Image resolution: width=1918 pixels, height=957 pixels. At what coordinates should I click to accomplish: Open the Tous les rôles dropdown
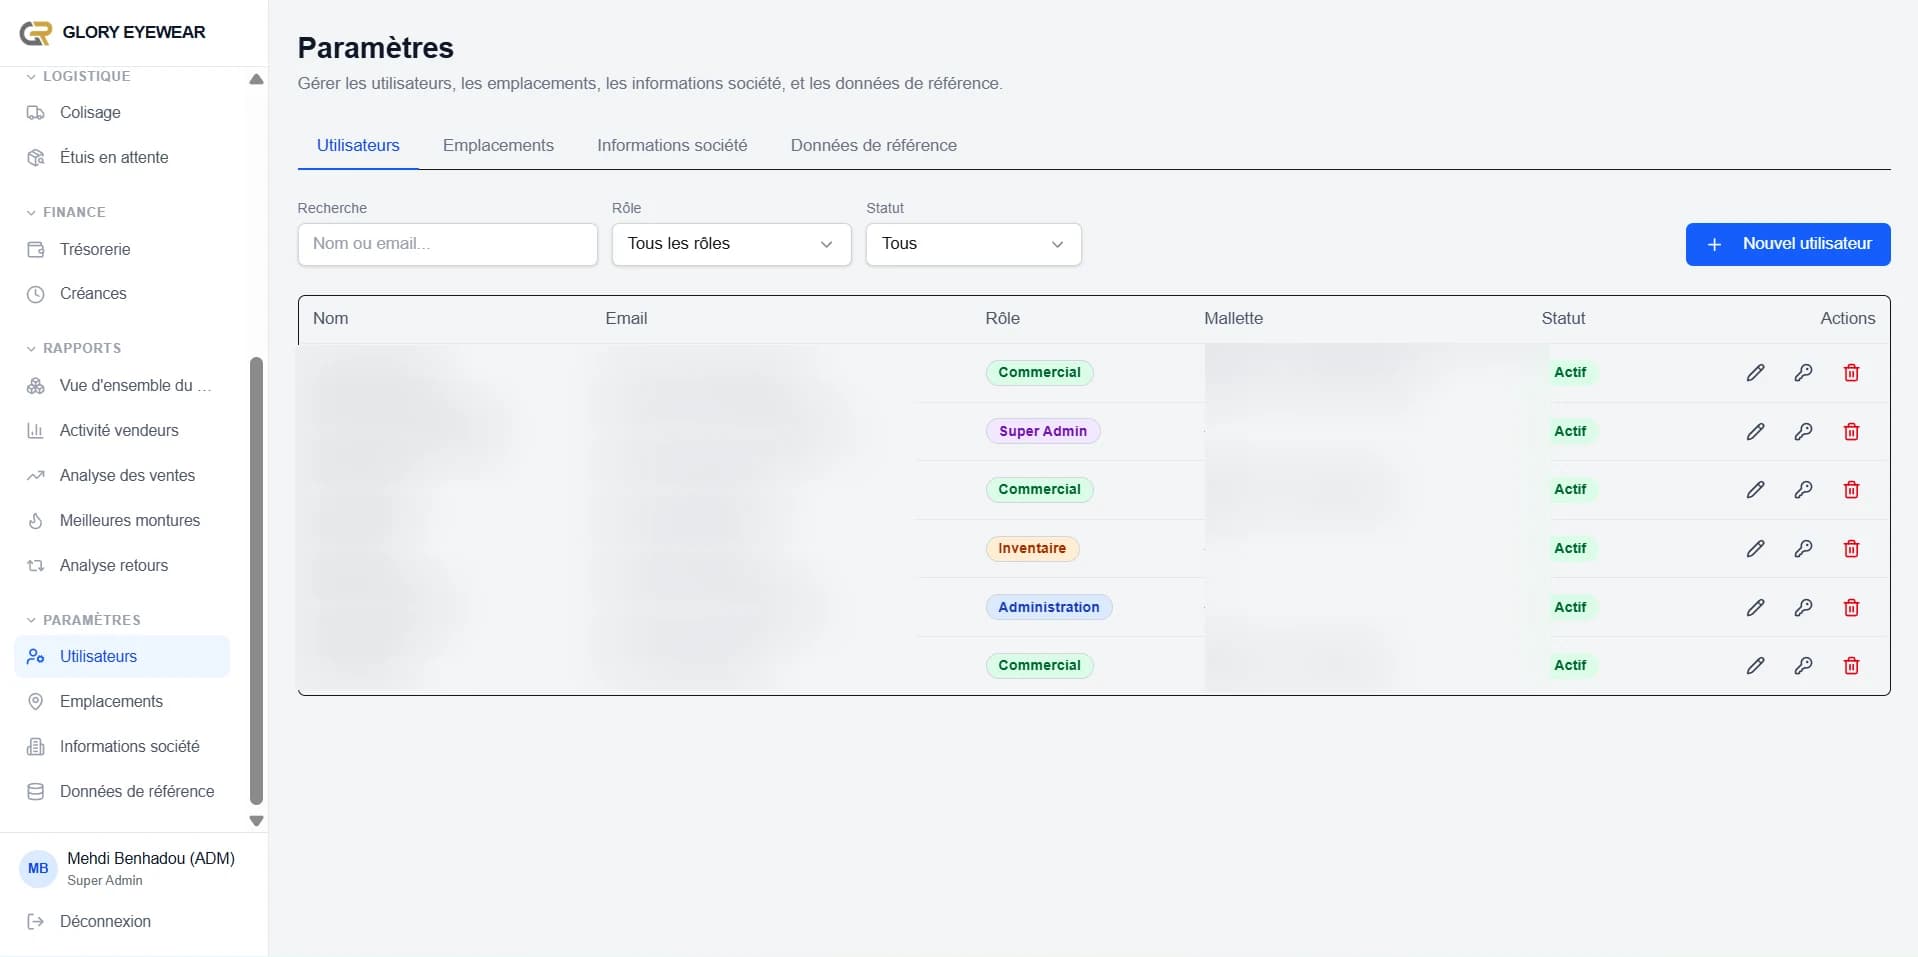click(731, 244)
